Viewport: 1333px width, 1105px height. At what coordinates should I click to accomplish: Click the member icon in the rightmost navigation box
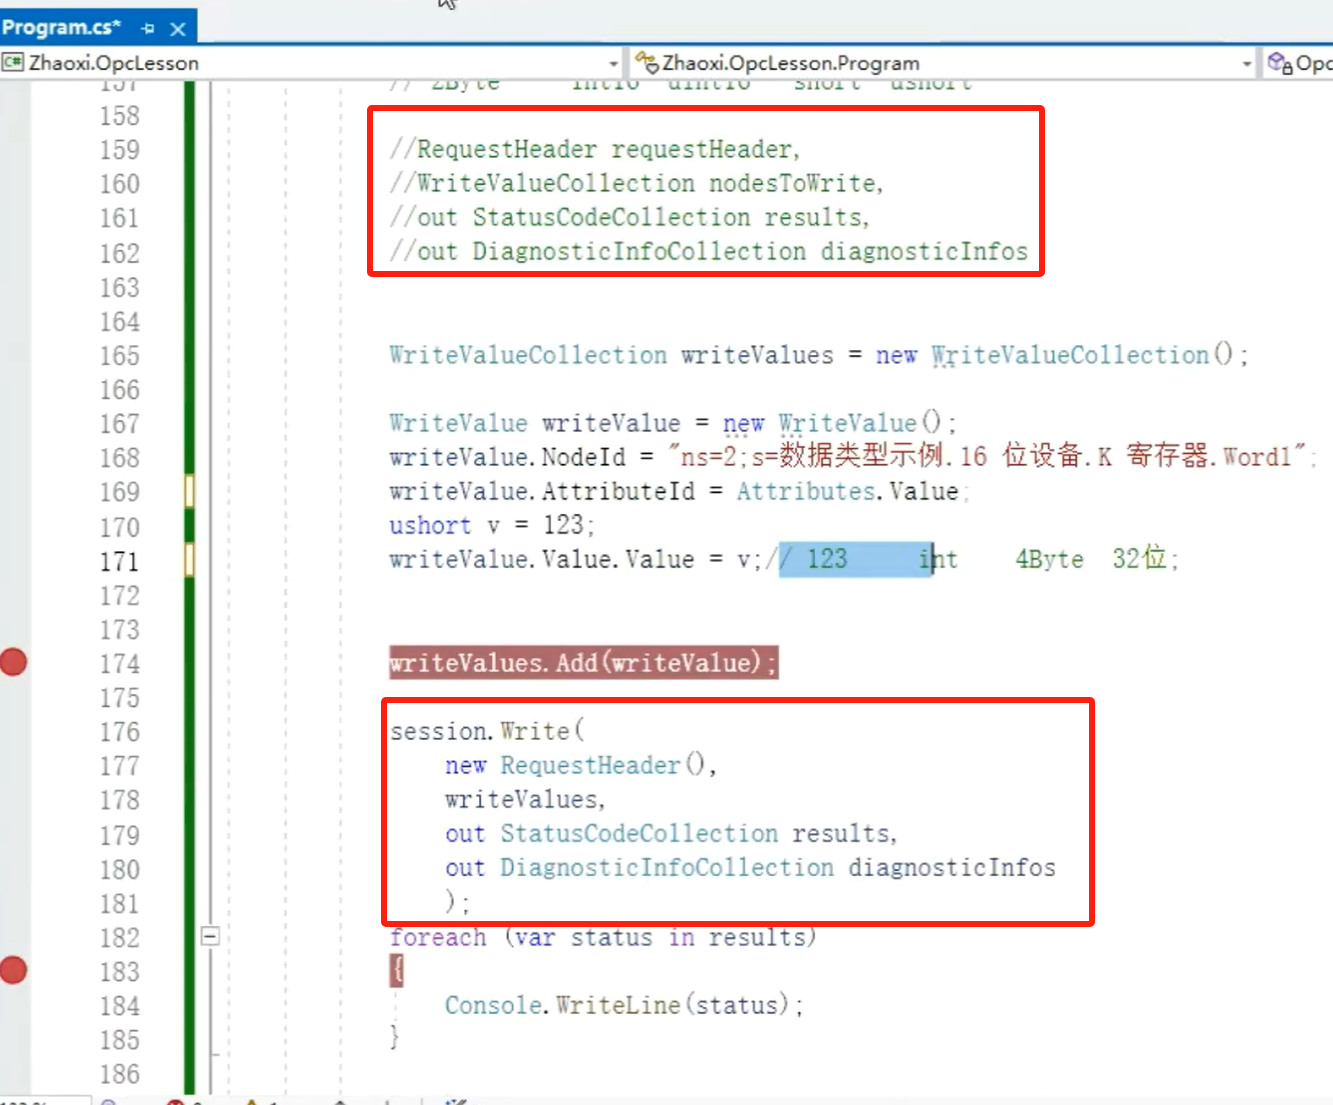[1279, 63]
